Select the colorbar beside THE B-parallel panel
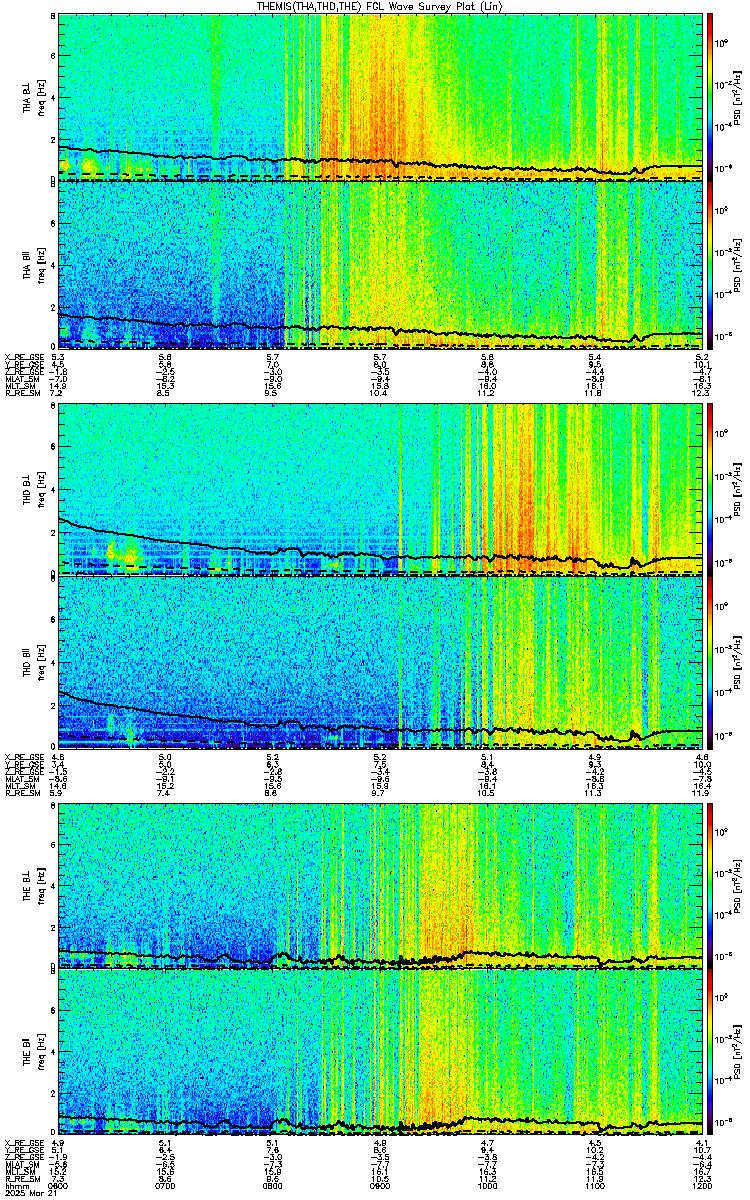This screenshot has height=1200, width=750. (x=711, y=1053)
